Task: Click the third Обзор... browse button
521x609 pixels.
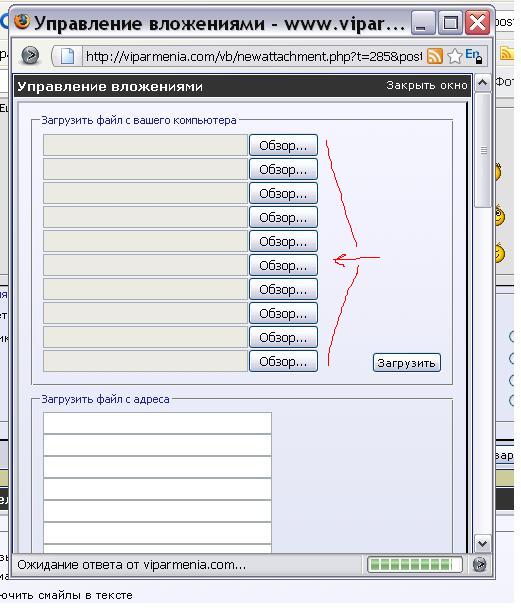Action: (283, 193)
